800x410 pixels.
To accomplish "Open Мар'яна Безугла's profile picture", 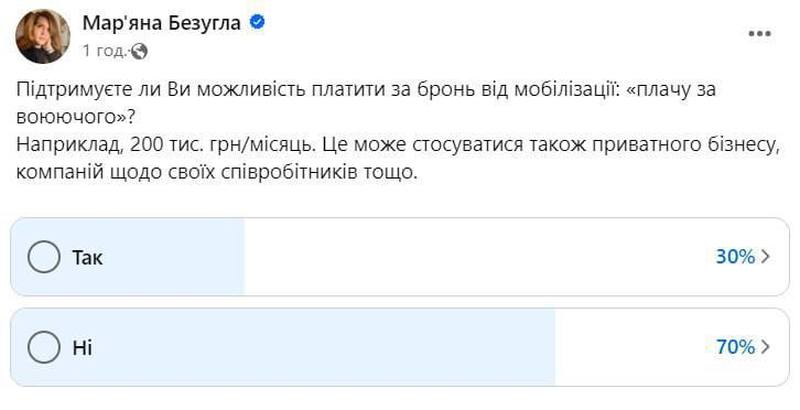I will coord(43,36).
